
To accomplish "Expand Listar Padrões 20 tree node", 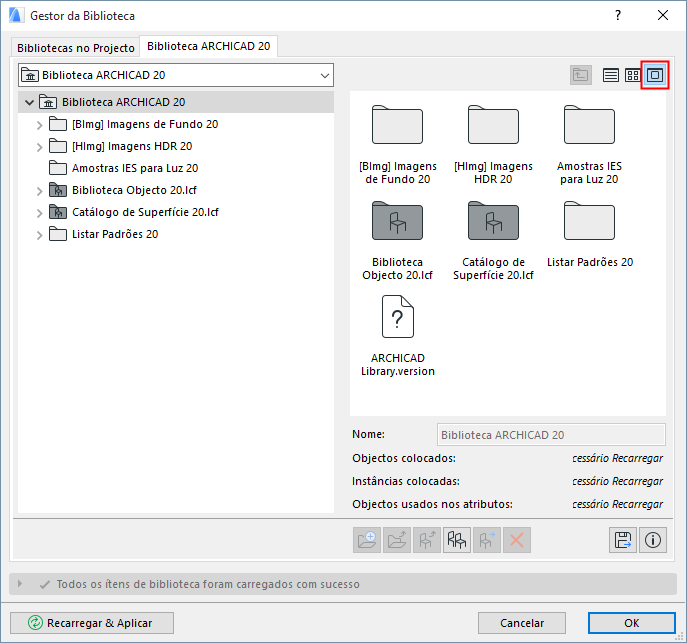I will coord(39,235).
